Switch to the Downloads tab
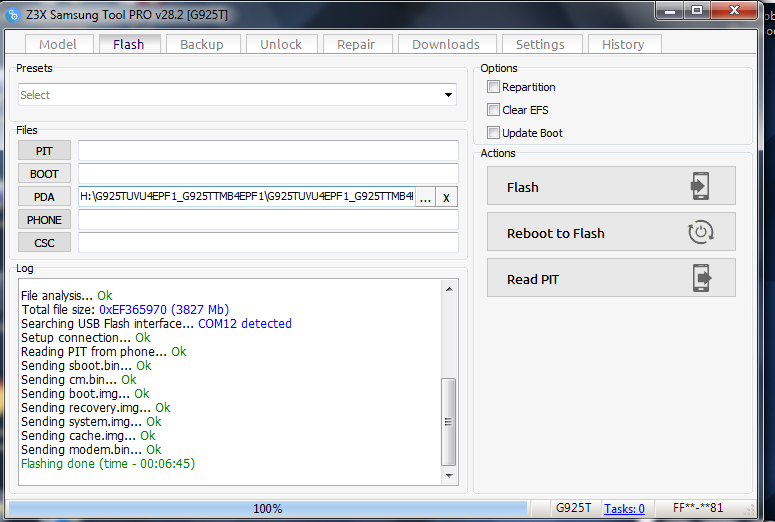Image resolution: width=775 pixels, height=522 pixels. (447, 44)
